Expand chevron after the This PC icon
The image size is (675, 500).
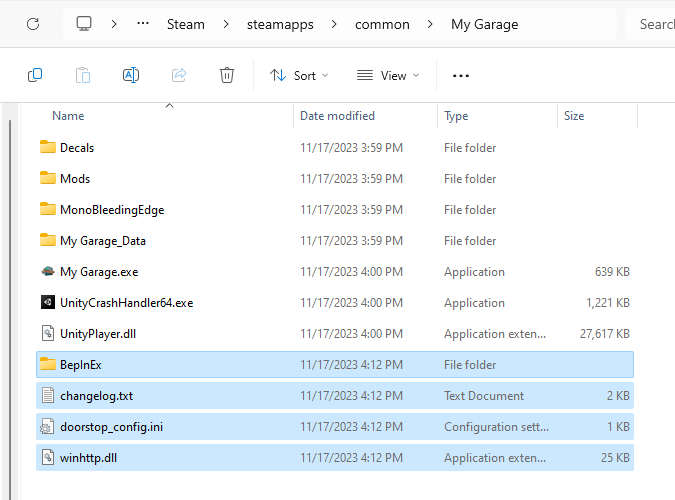tap(114, 24)
